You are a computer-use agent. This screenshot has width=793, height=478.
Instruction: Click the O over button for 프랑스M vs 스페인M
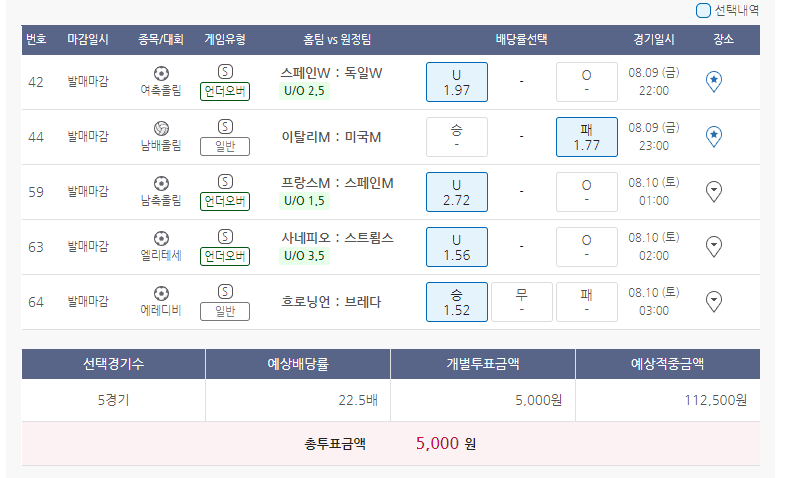coord(586,192)
